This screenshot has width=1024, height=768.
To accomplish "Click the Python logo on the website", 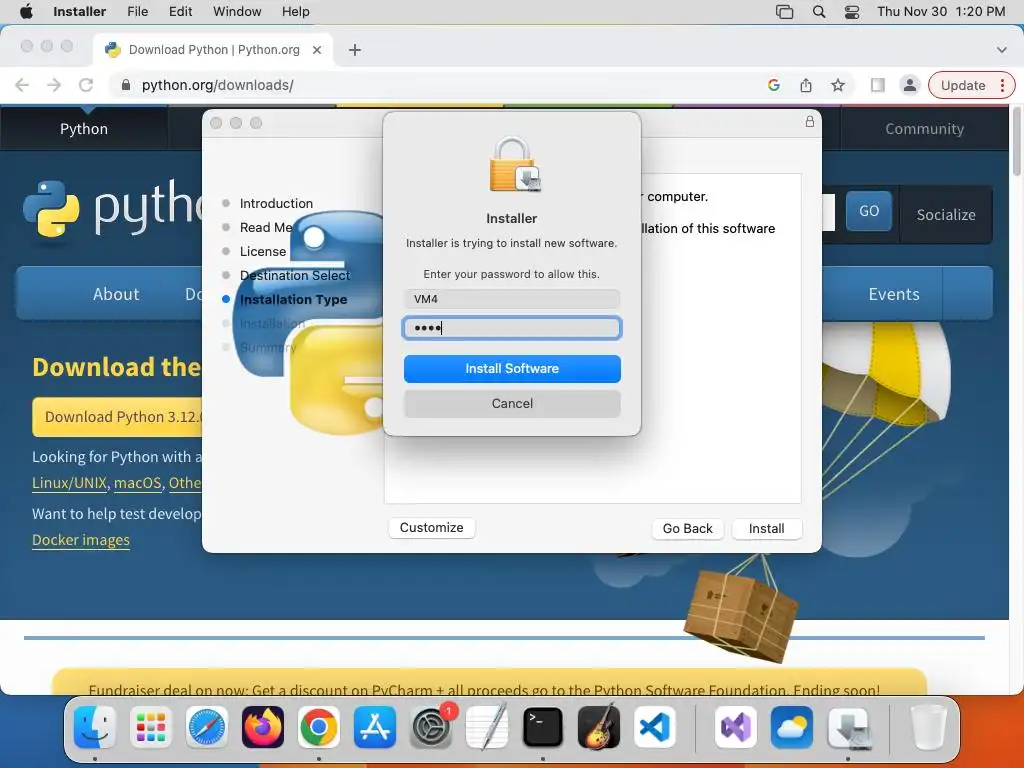I will [x=112, y=208].
